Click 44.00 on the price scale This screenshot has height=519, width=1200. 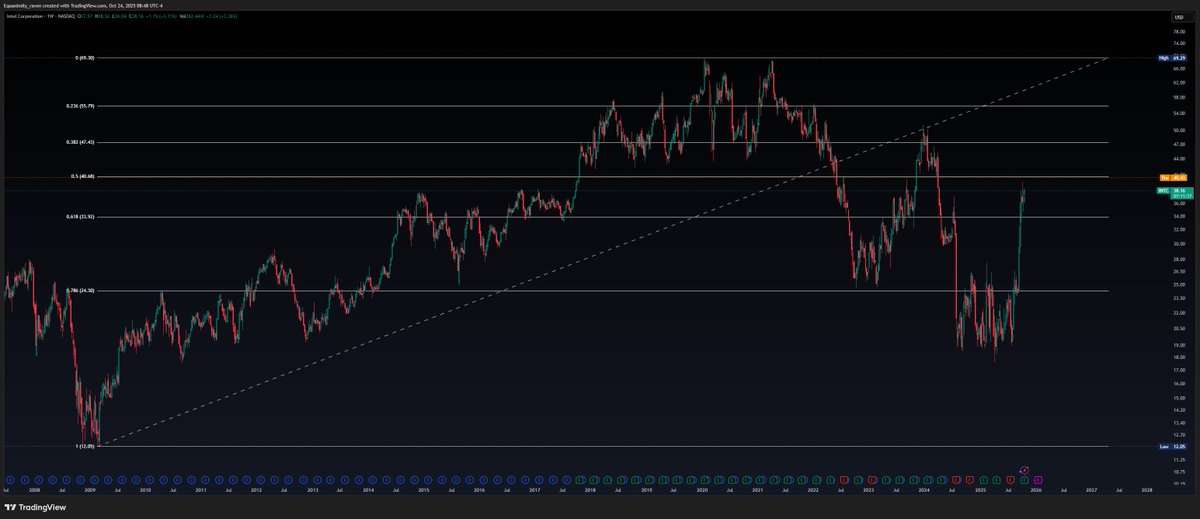click(x=1179, y=158)
